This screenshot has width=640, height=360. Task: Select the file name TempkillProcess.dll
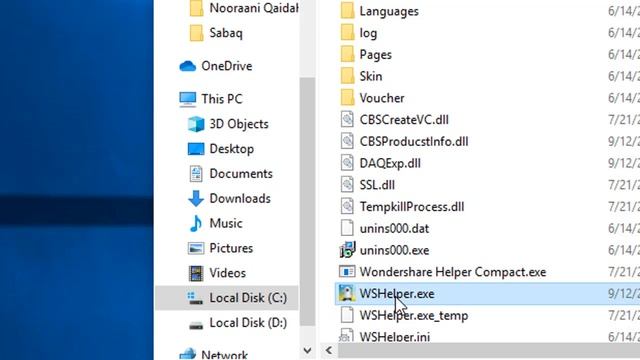[x=412, y=207]
